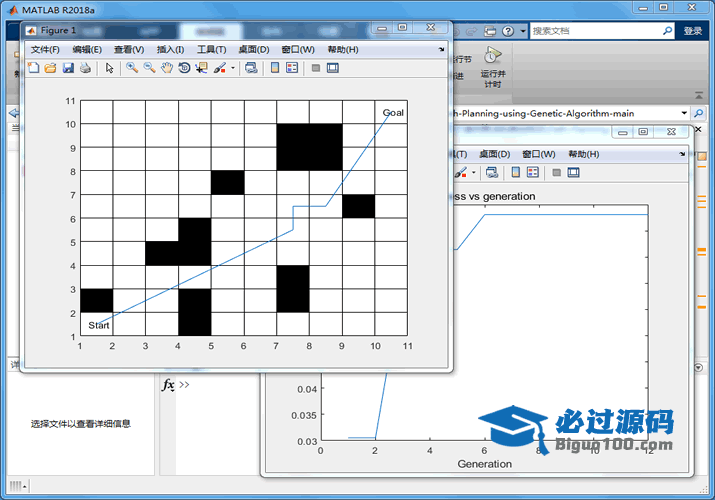Viewport: 715px width, 500px height.
Task: Click path text Planning-using-Genetic-Algorithm-main
Action: click(x=548, y=113)
